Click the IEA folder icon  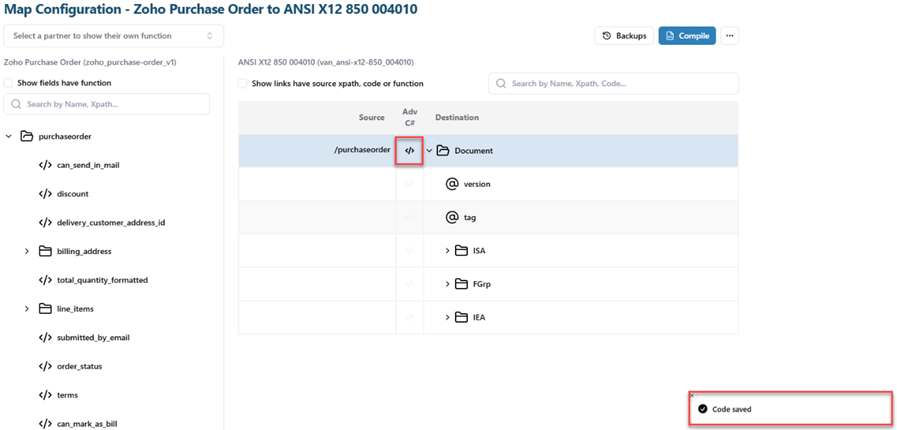462,317
